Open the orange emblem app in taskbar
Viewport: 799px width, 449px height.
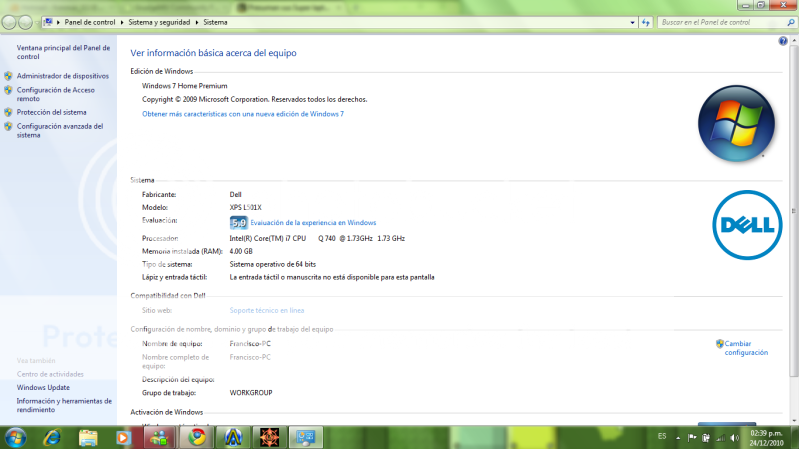(x=269, y=438)
